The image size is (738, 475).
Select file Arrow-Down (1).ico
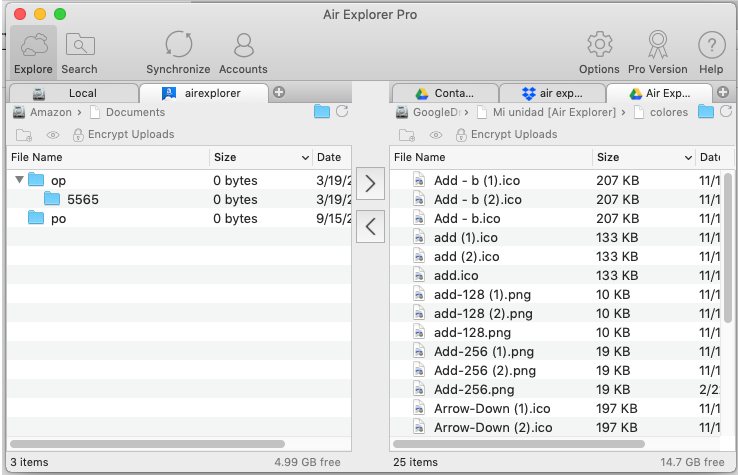555,408
